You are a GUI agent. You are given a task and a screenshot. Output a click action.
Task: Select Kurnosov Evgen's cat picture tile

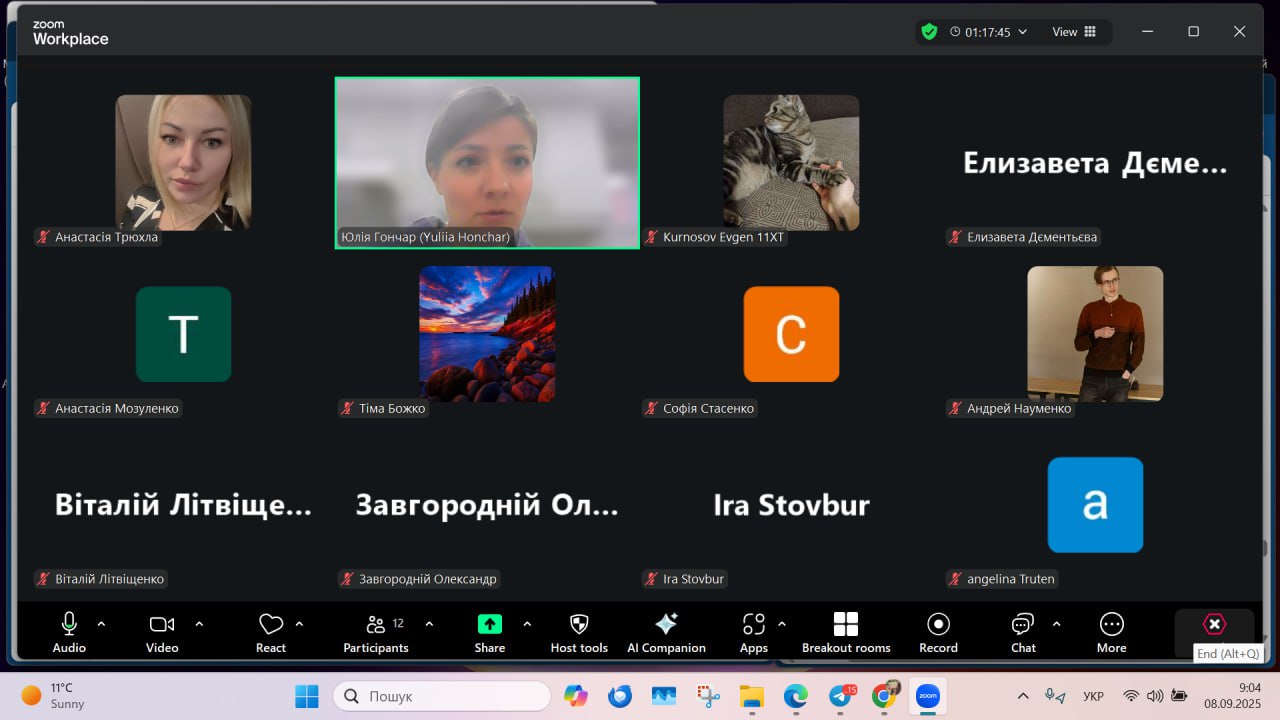[791, 162]
